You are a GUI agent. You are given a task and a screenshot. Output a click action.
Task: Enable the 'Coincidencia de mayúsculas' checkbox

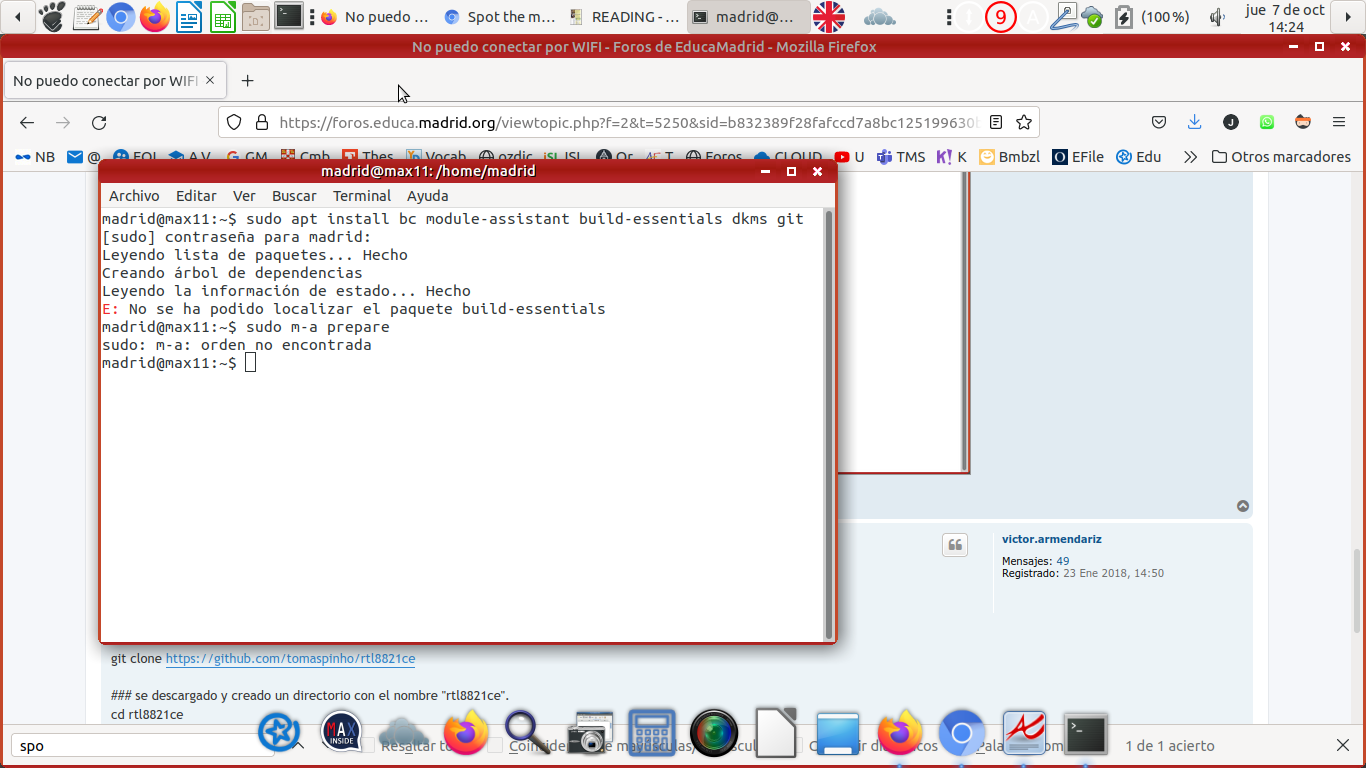coord(495,746)
